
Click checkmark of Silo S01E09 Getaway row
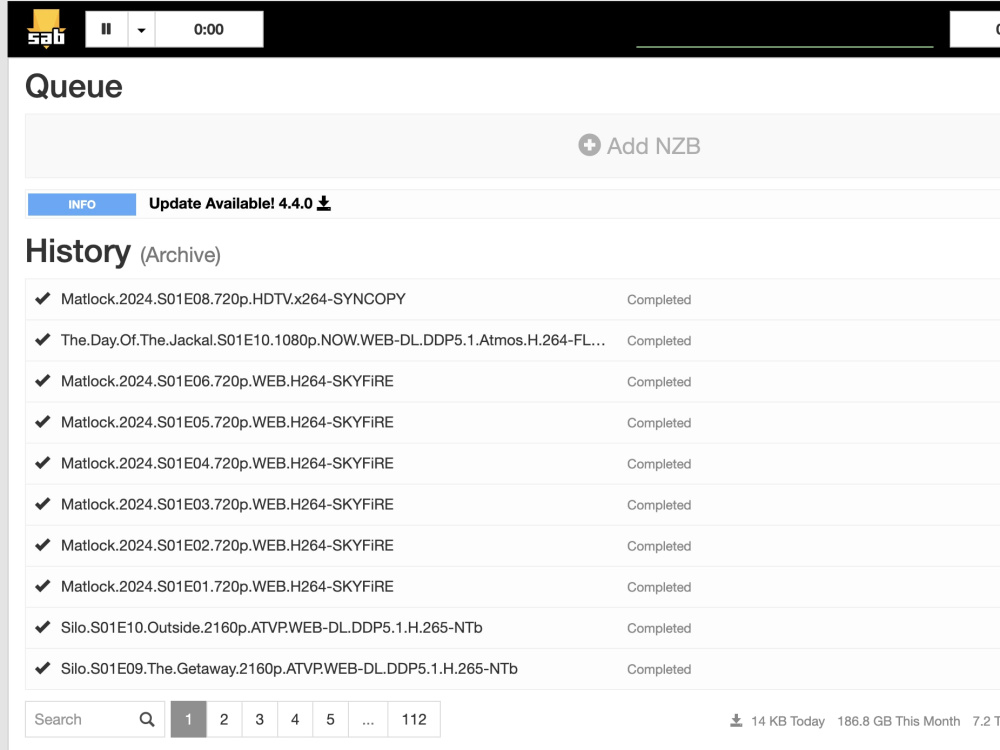click(x=43, y=668)
